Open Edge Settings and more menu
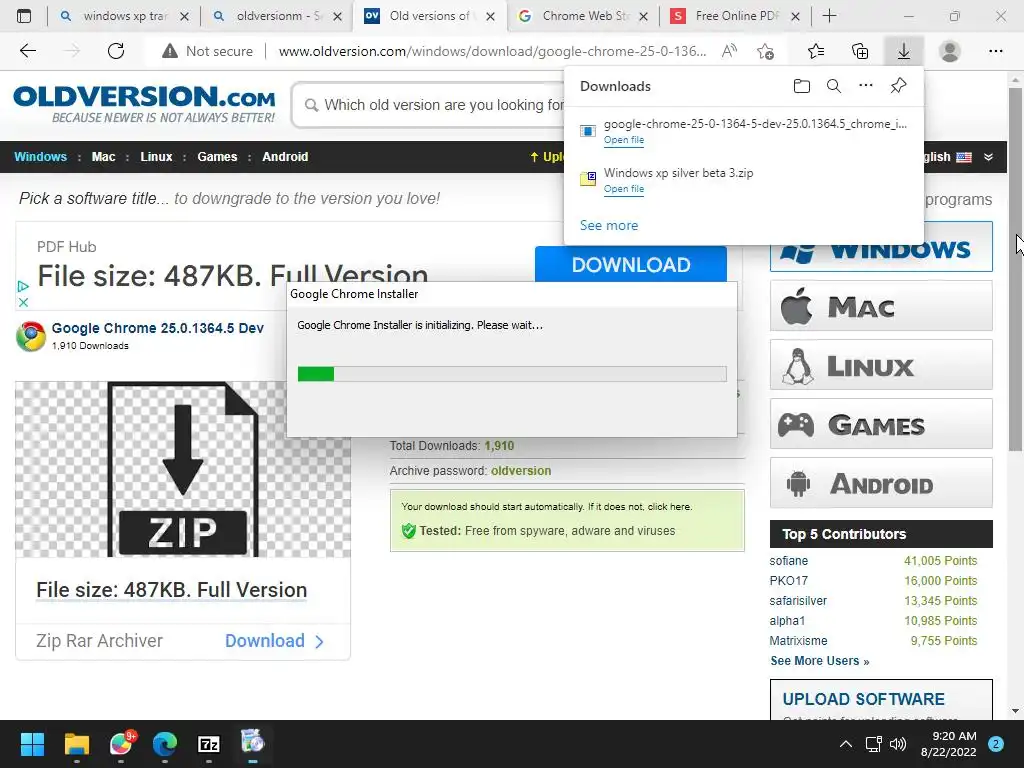 click(995, 51)
